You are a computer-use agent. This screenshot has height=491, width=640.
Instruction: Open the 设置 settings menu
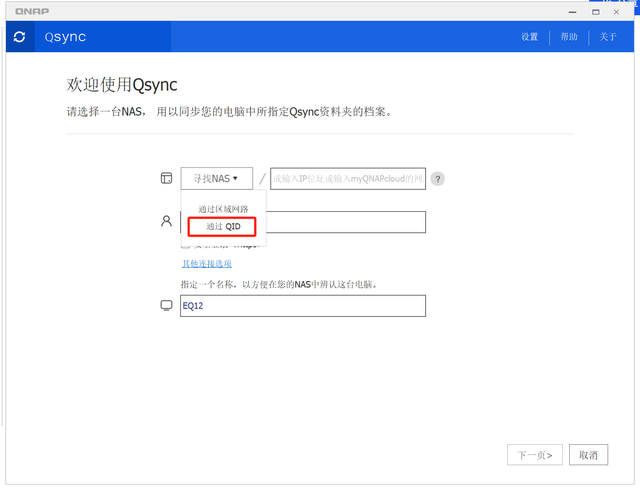tap(529, 37)
